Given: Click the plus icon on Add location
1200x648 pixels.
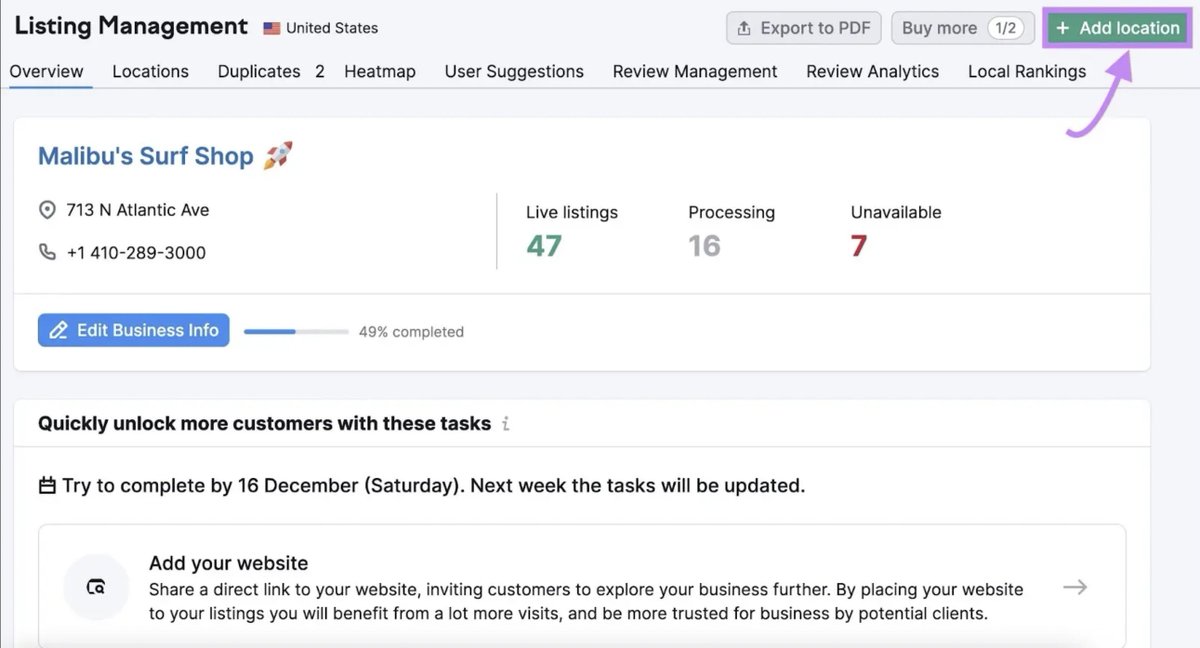Looking at the screenshot, I should (1063, 28).
